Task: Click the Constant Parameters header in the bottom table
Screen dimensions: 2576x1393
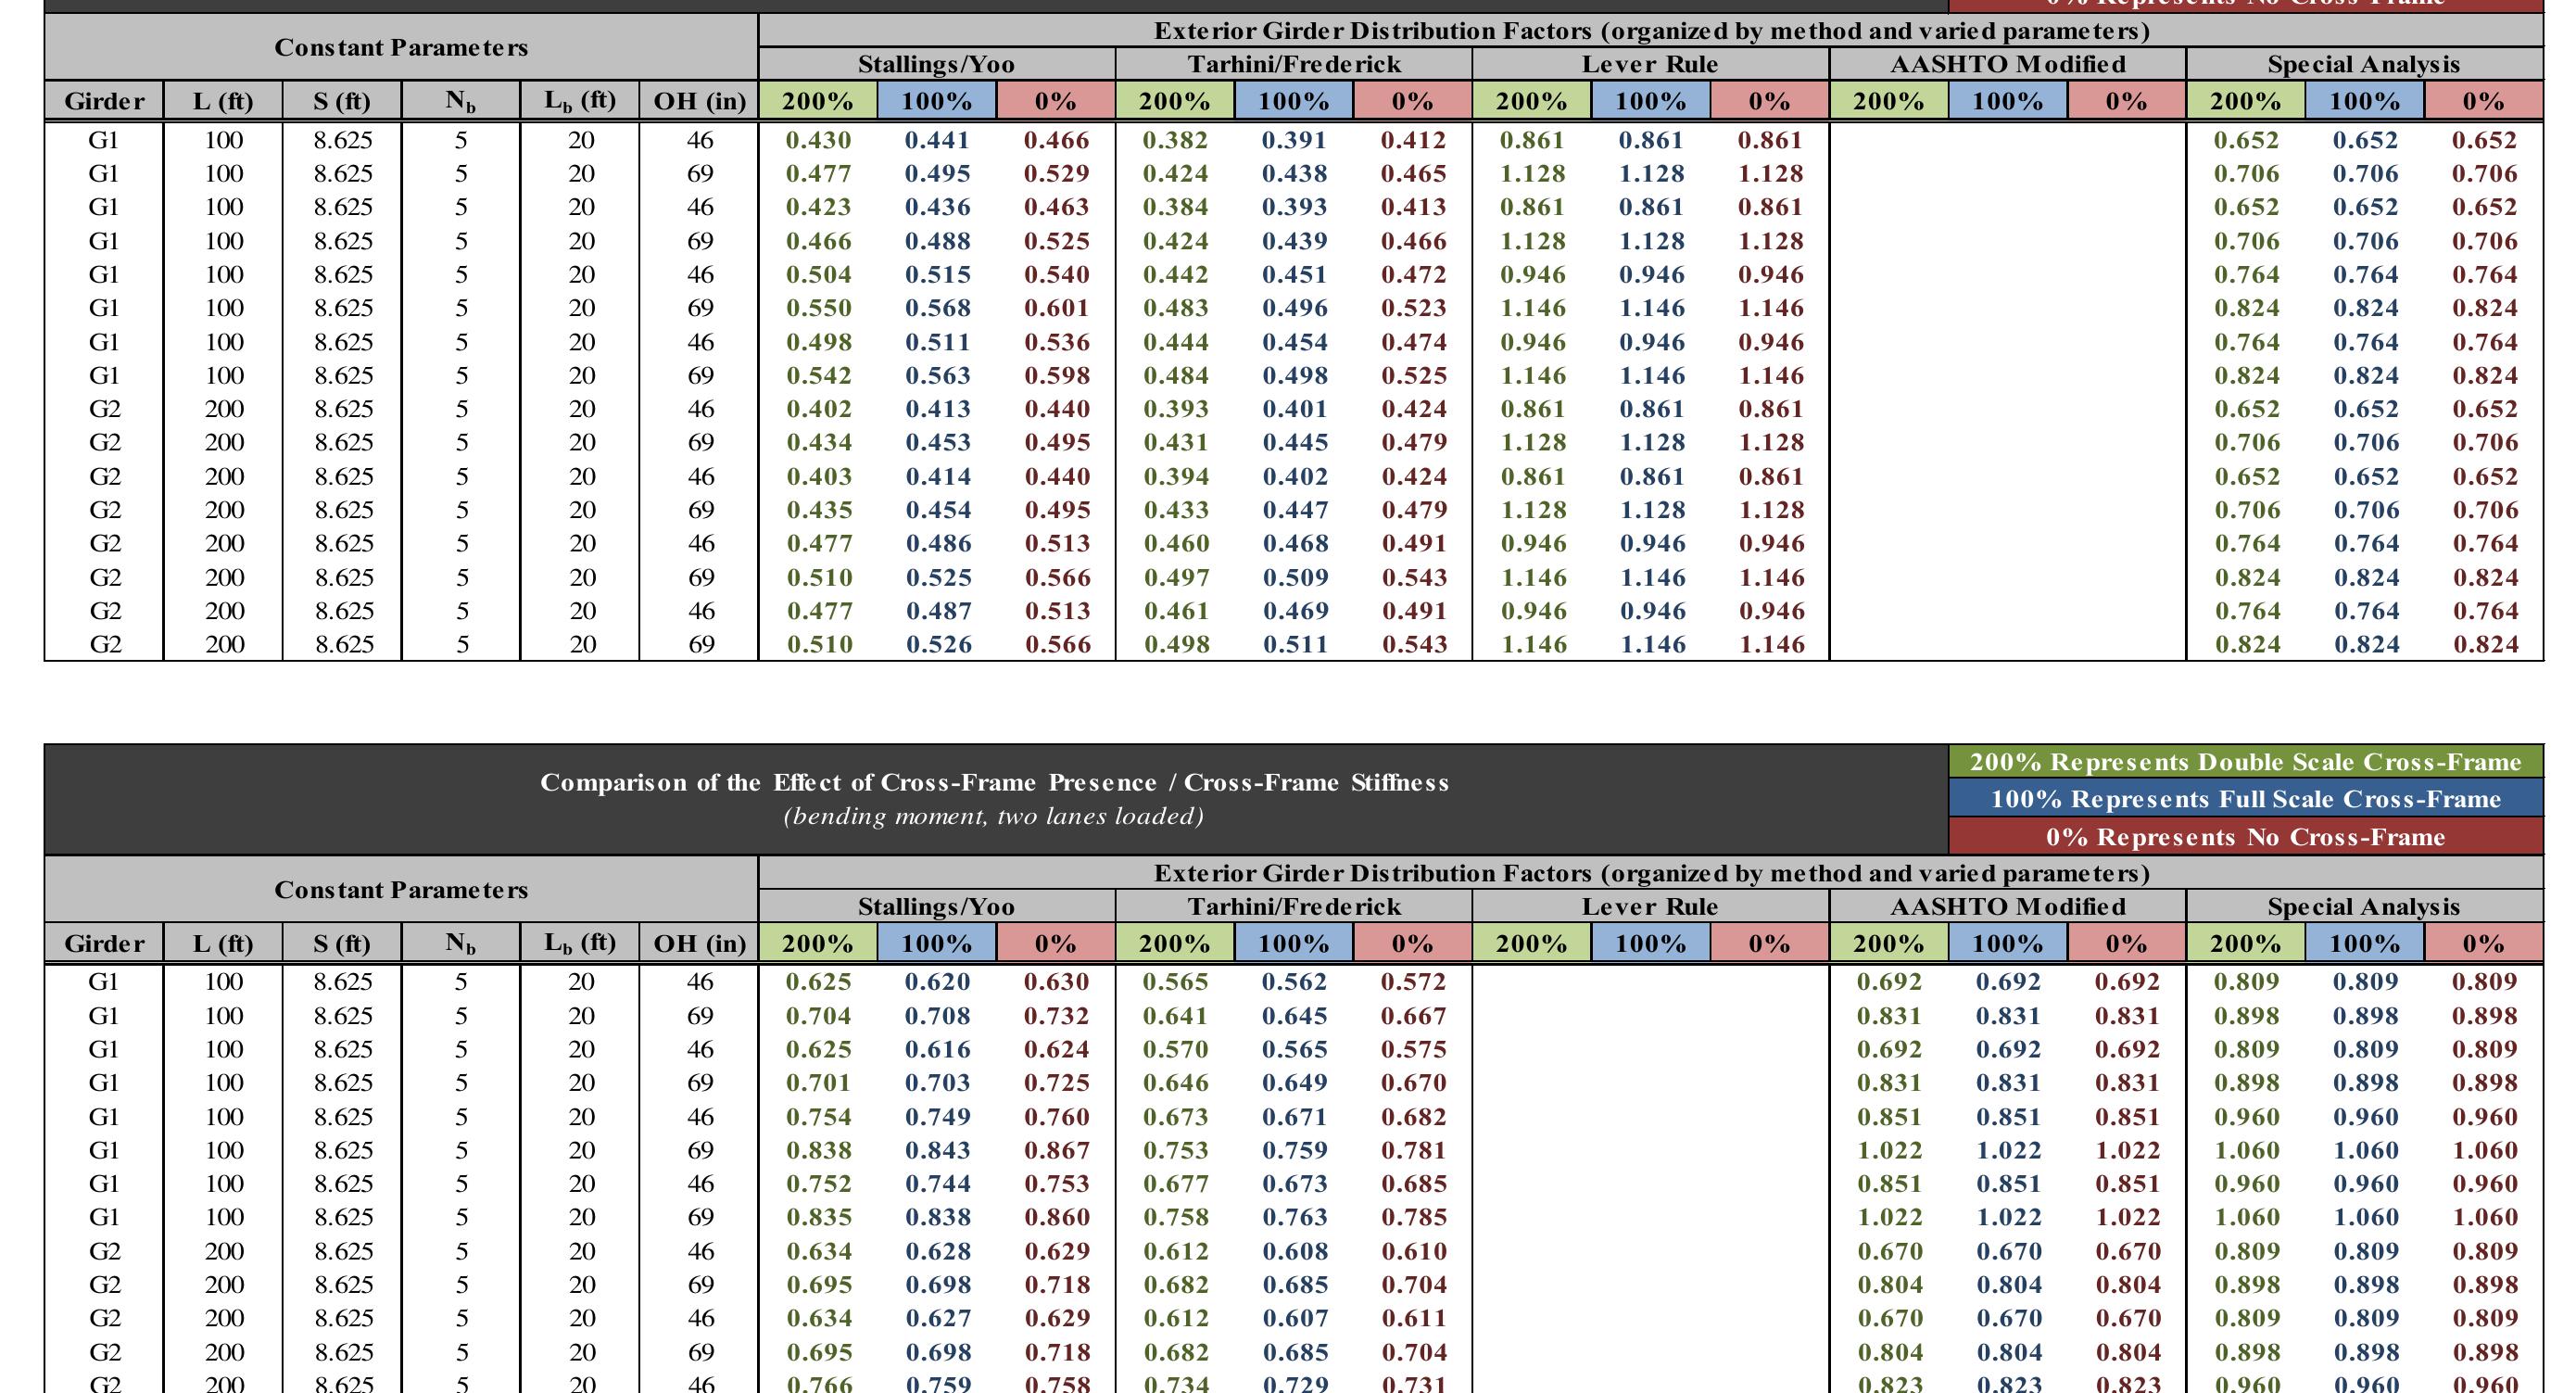Action: [x=401, y=889]
